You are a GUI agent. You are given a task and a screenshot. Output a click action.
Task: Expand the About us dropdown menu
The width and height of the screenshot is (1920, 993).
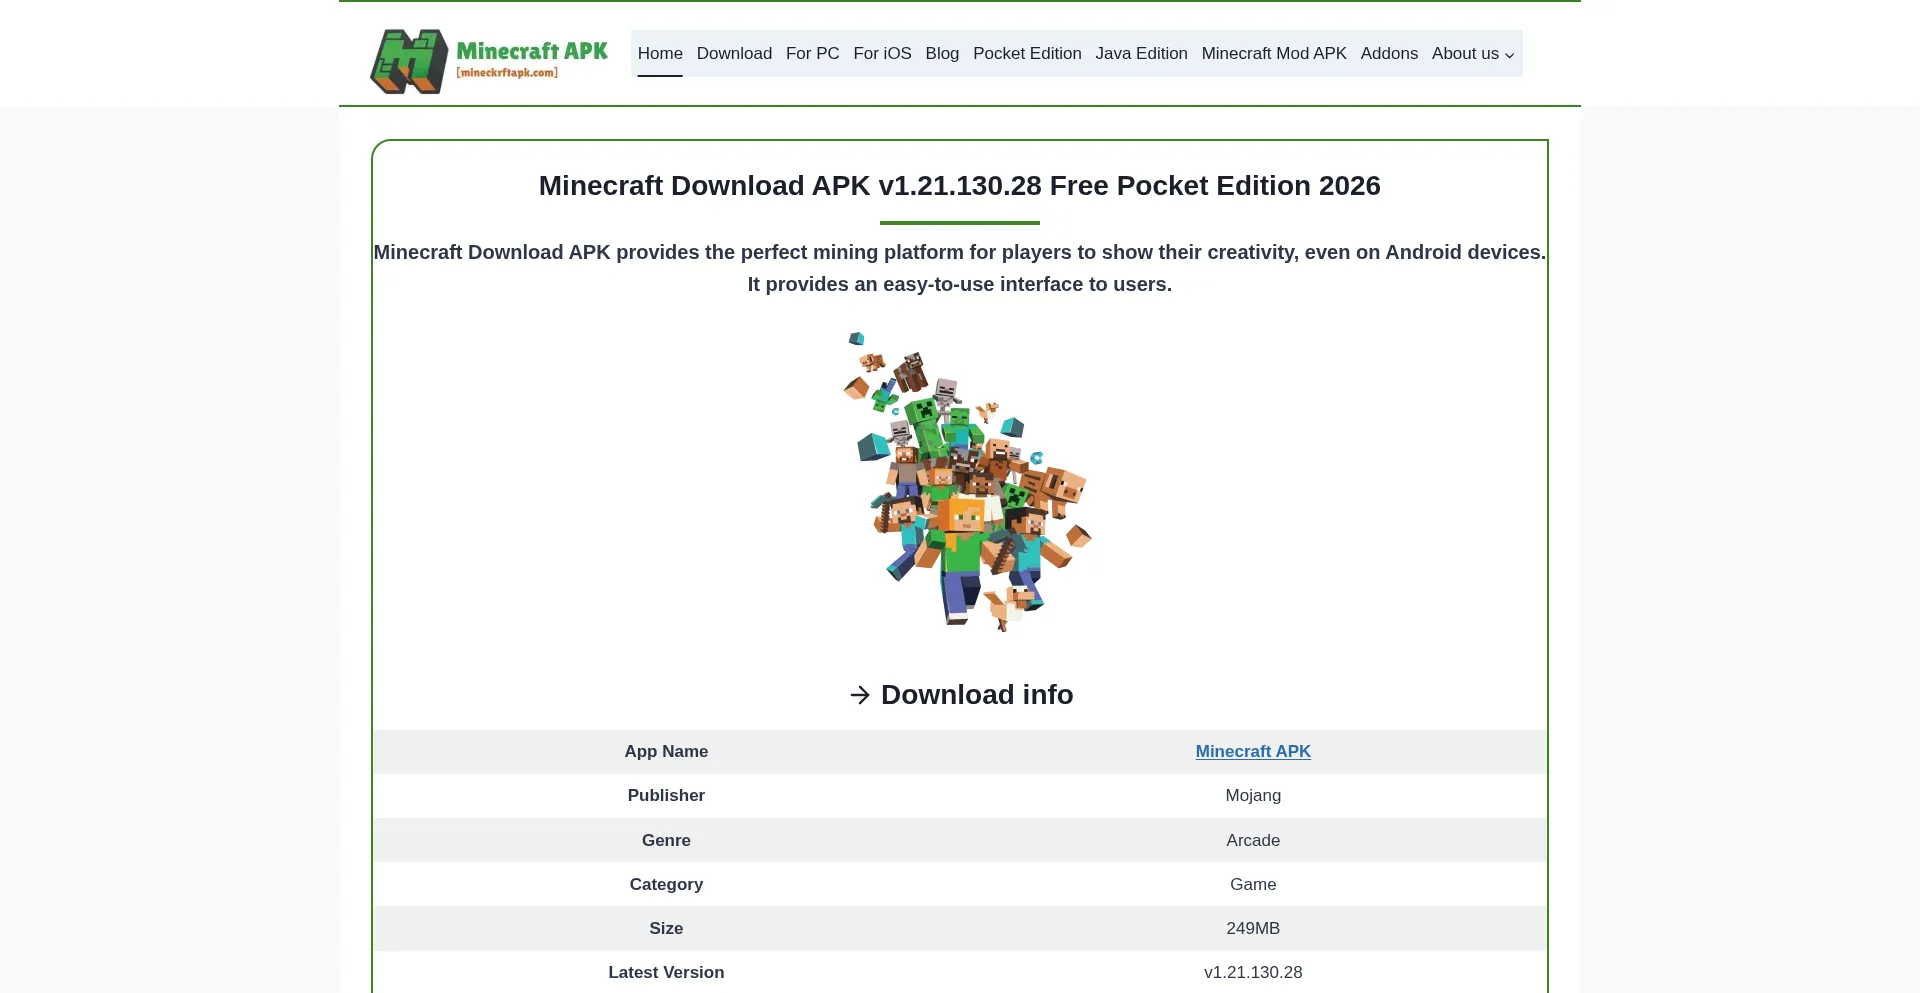(x=1473, y=53)
